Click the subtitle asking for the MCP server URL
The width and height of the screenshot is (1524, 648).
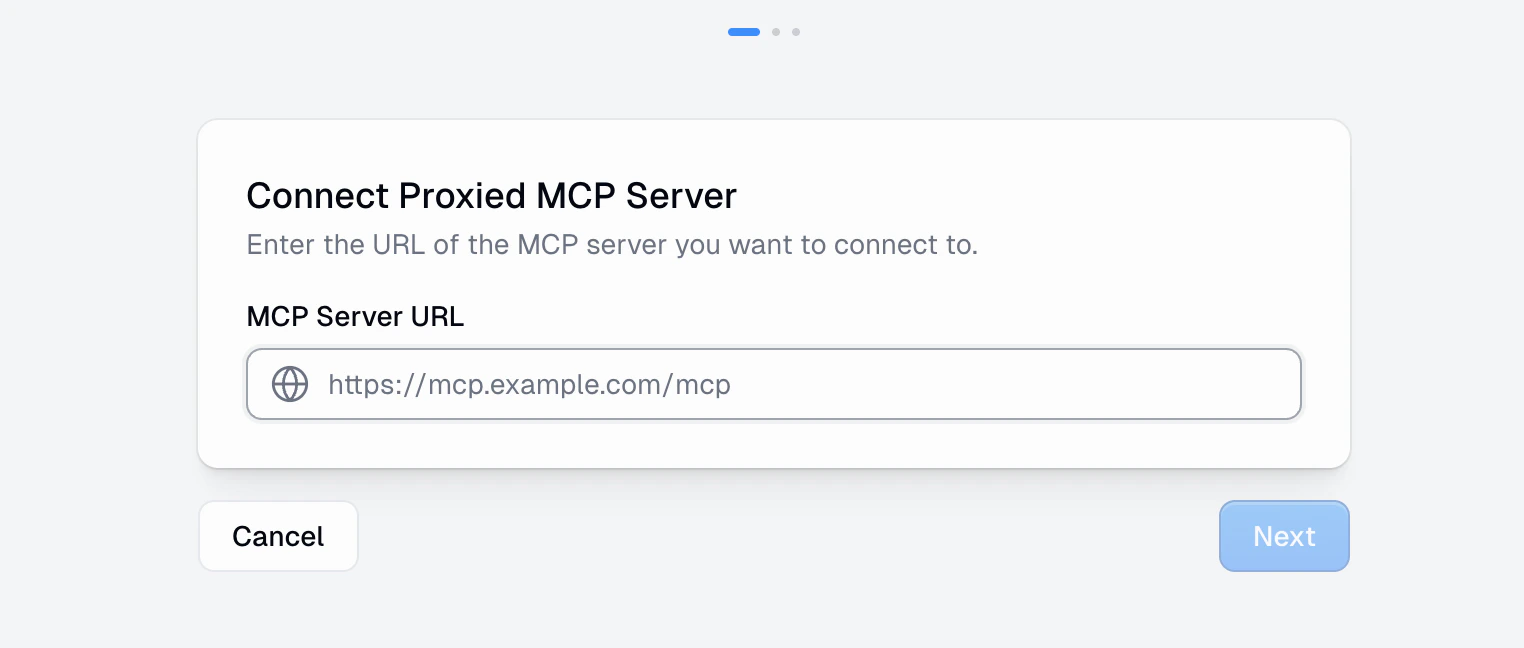click(x=611, y=245)
